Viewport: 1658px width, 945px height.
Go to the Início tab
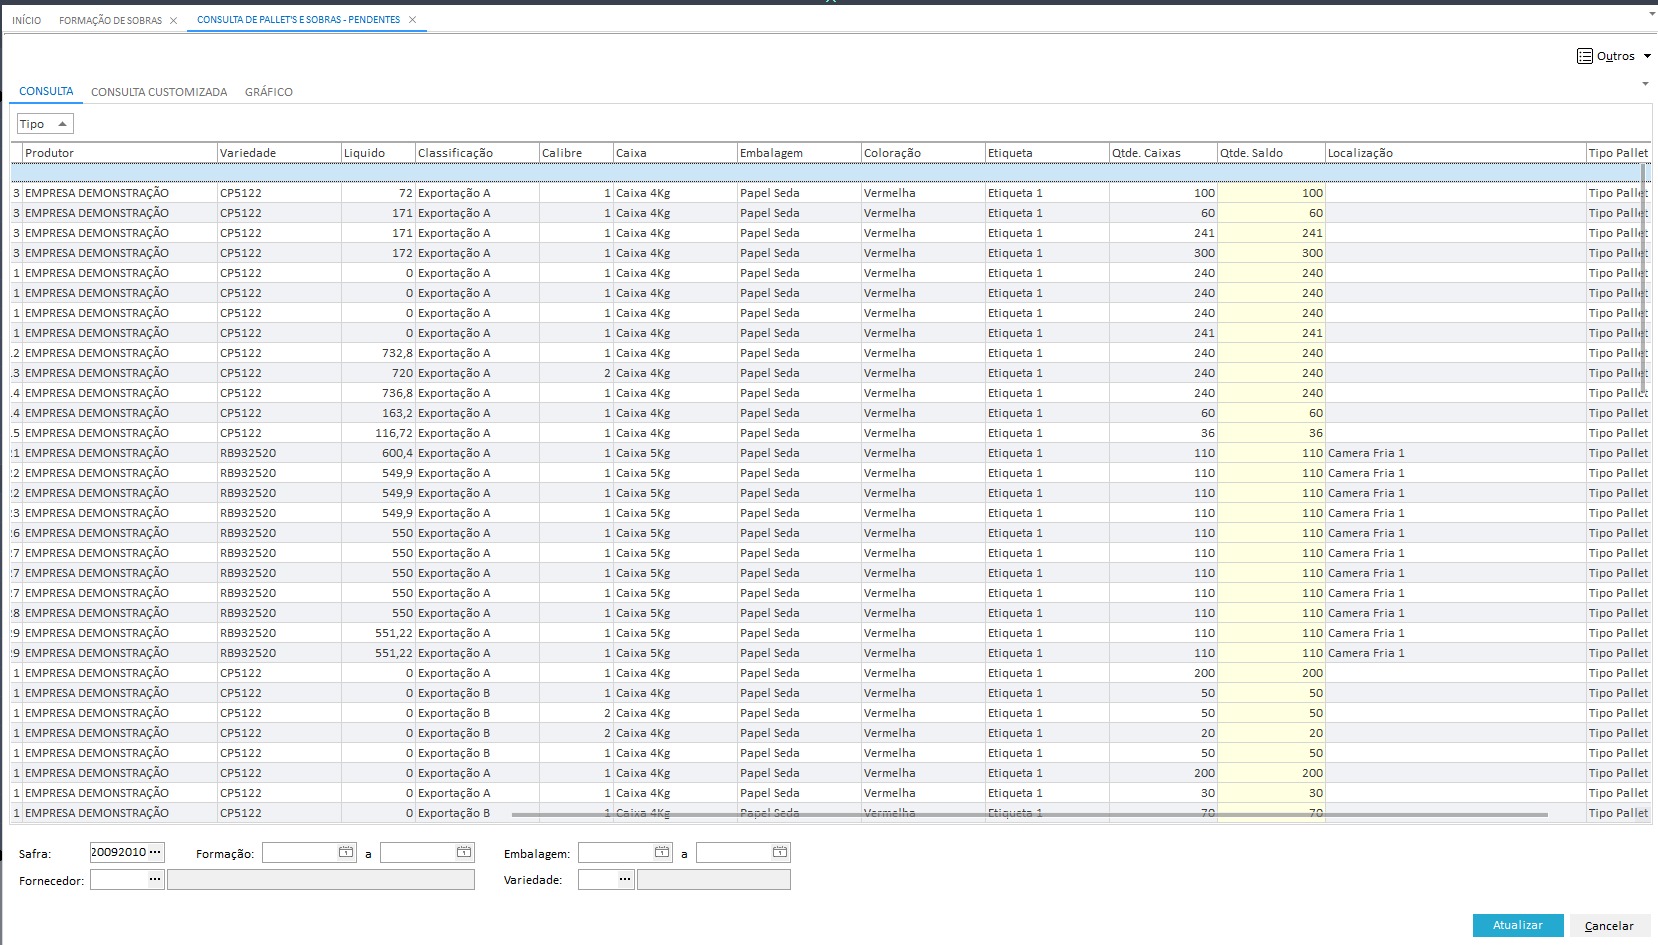[27, 20]
